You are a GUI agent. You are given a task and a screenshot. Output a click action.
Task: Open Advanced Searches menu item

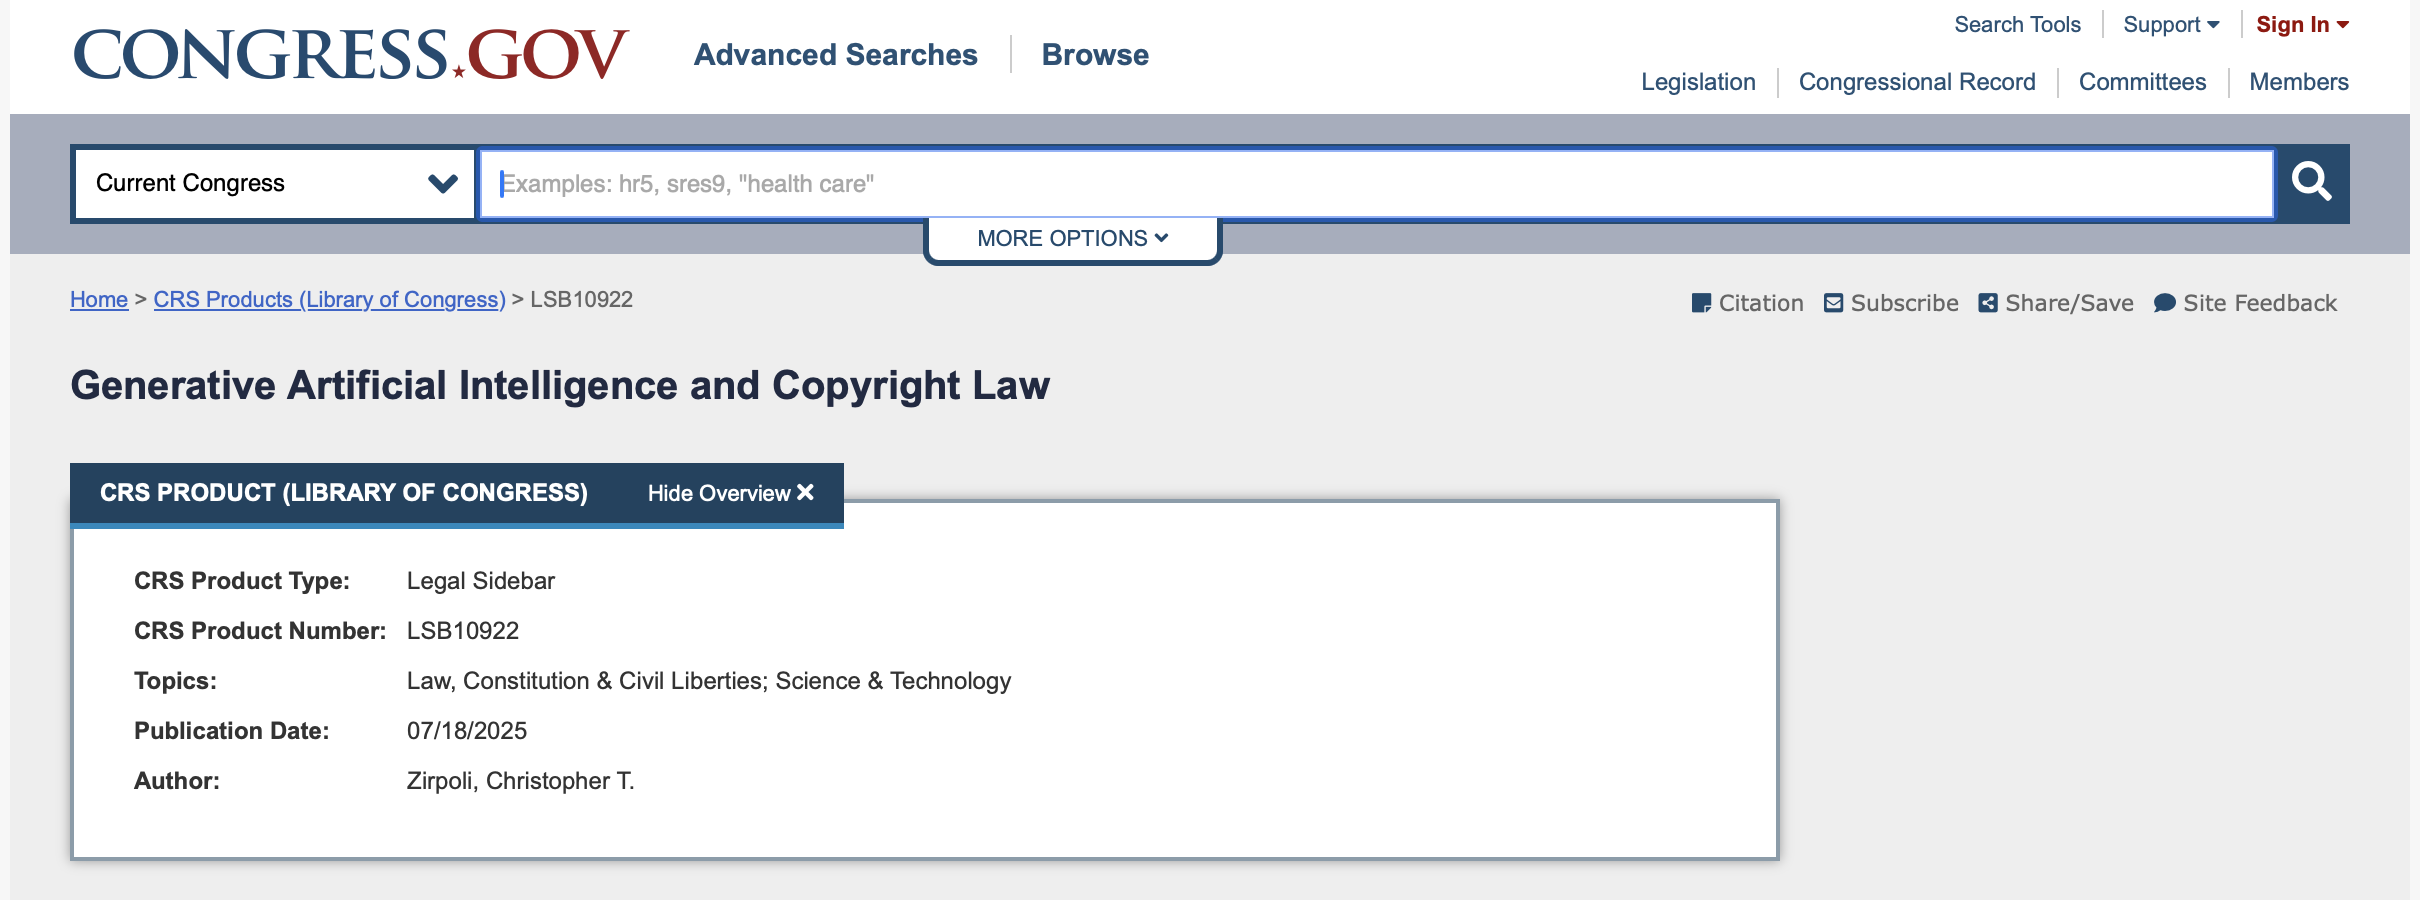tap(836, 55)
